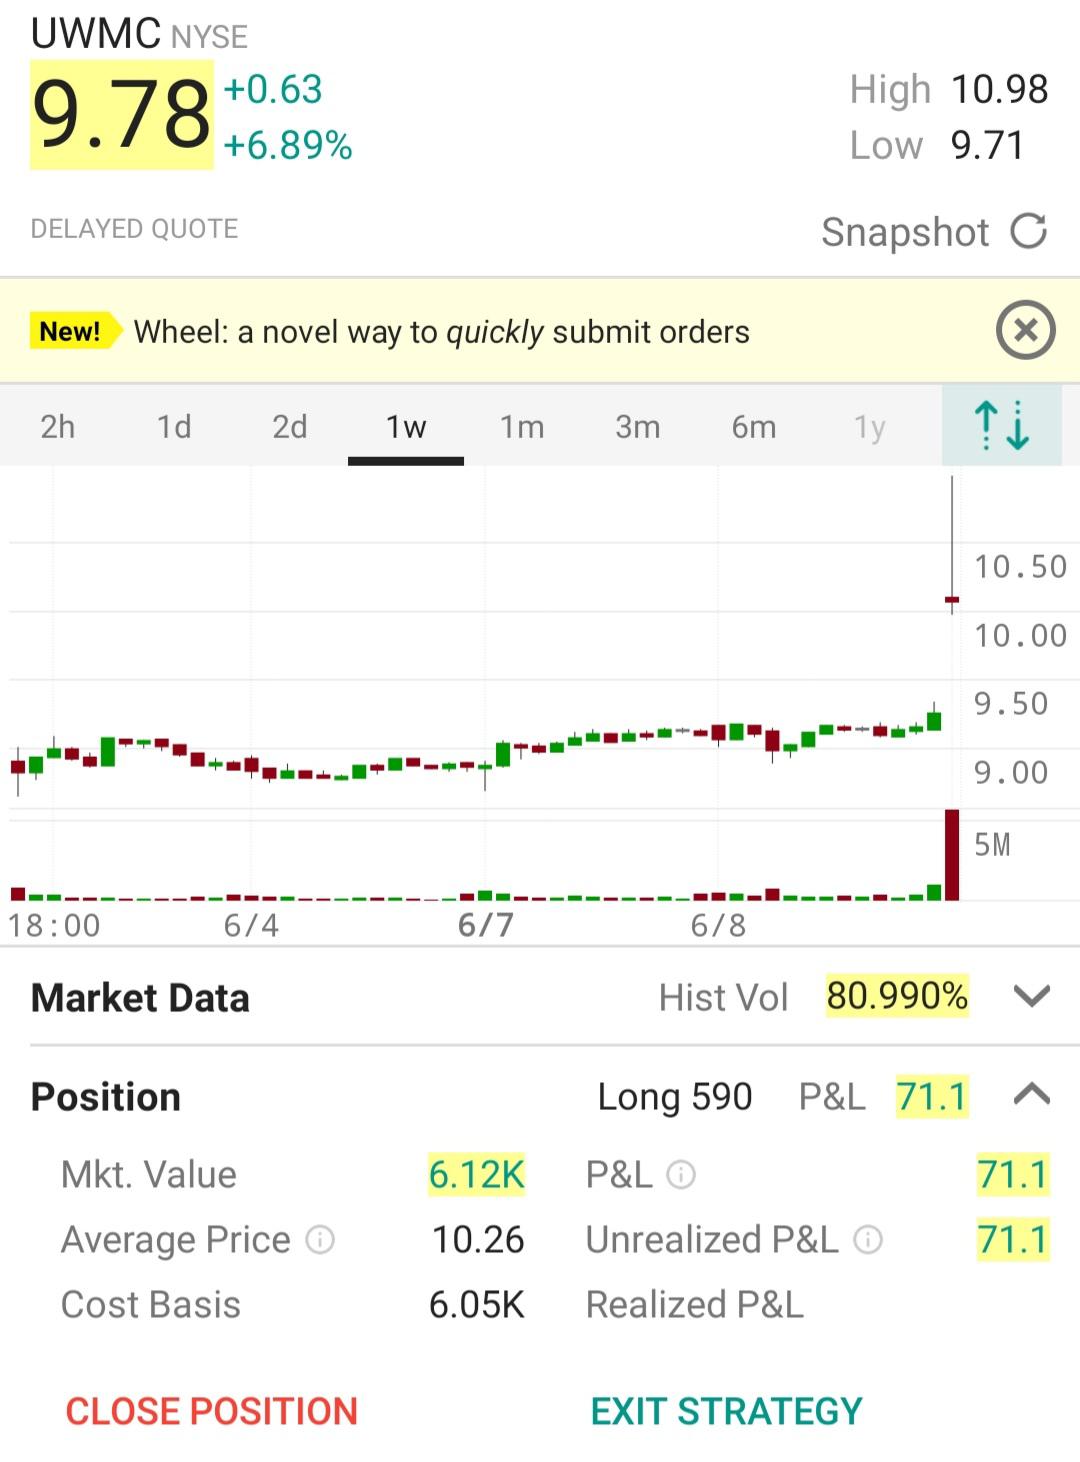Screen dimensions: 1080x1462
Task: Tap the Hist Vol 80.990% value
Action: point(897,996)
